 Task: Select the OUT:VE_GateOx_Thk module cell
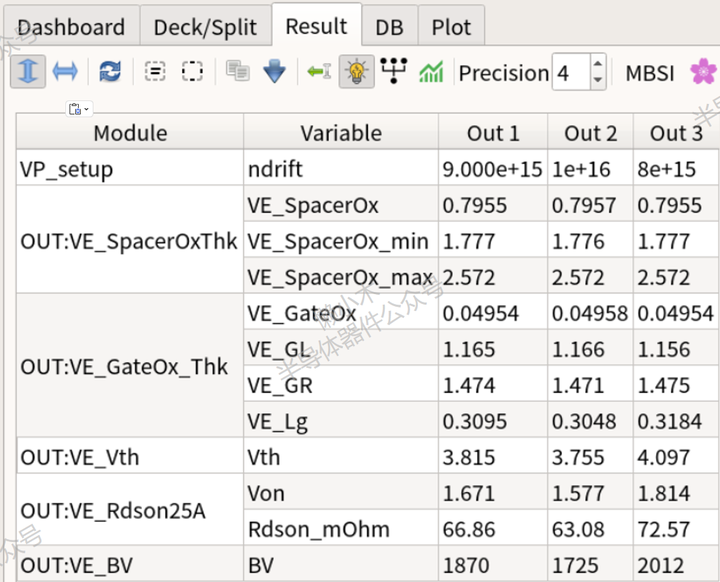click(130, 366)
